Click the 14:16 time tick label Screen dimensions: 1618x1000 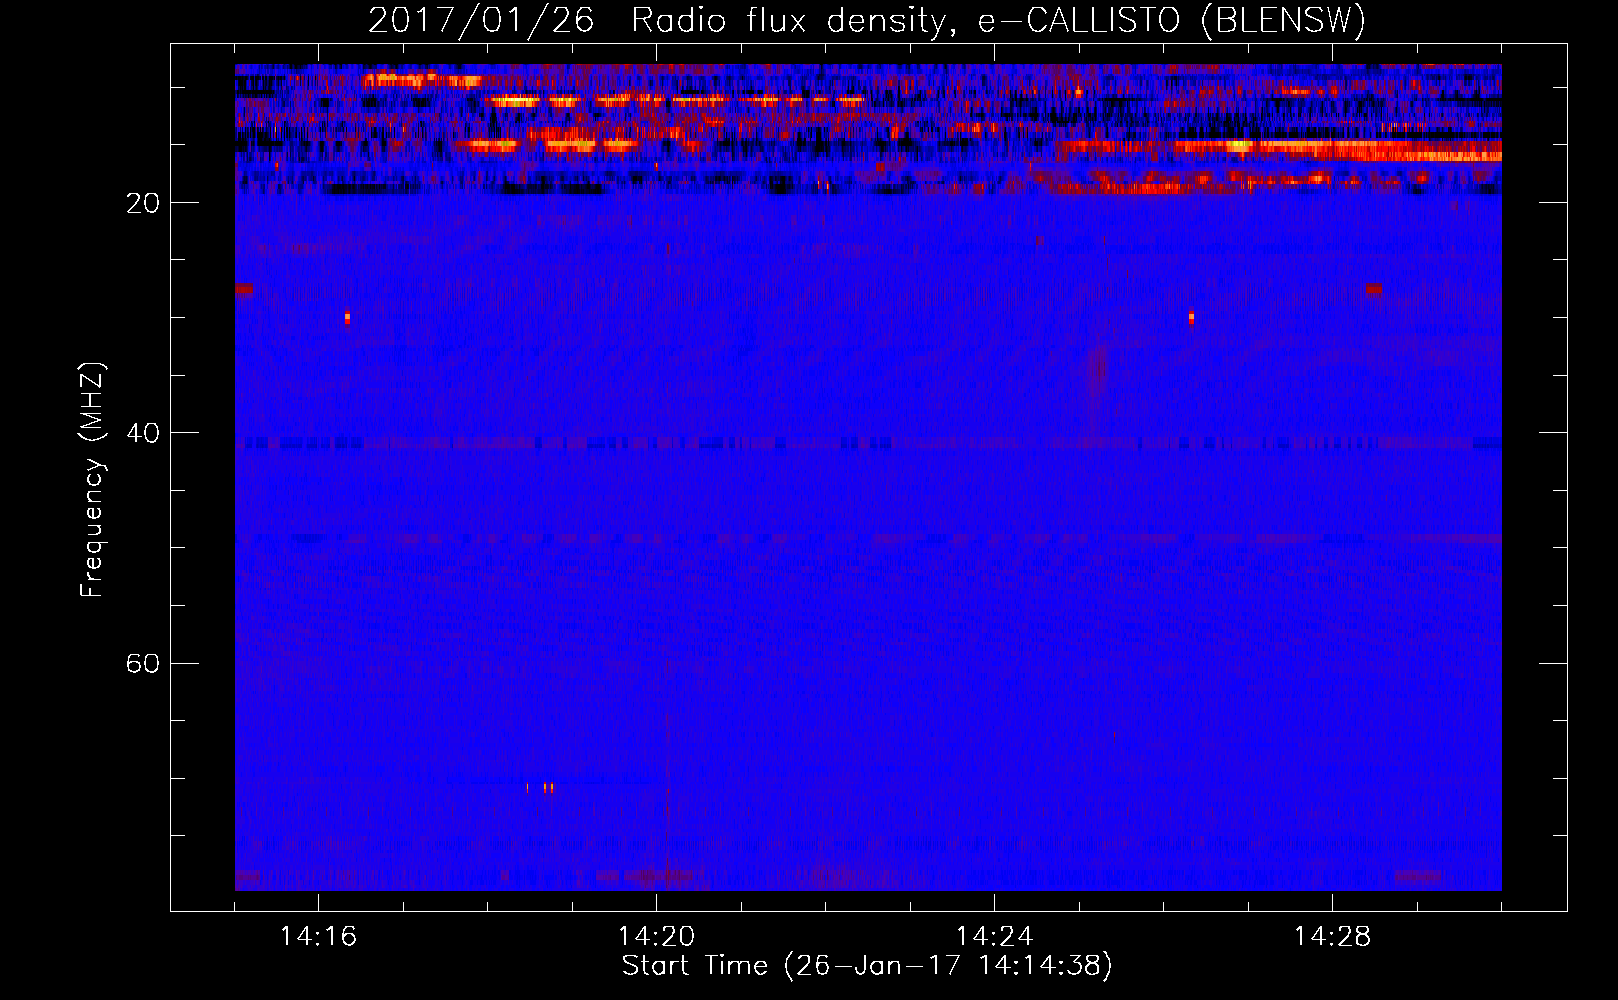pyautogui.click(x=318, y=937)
